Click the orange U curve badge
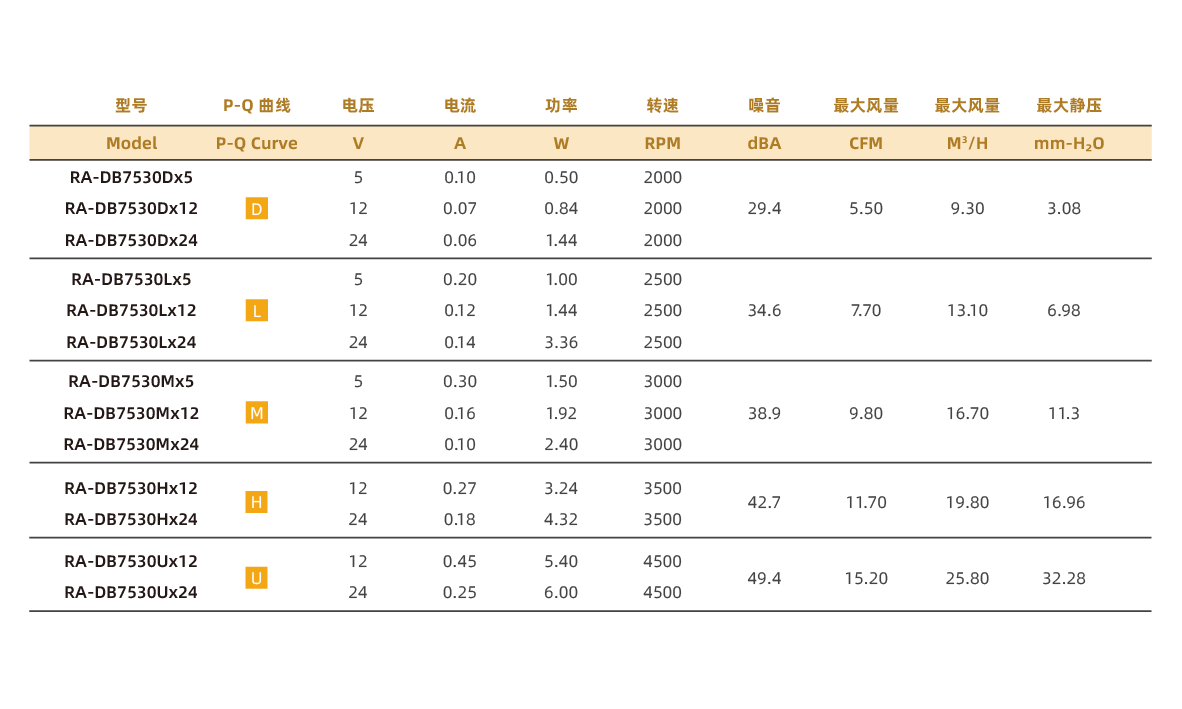 point(257,578)
